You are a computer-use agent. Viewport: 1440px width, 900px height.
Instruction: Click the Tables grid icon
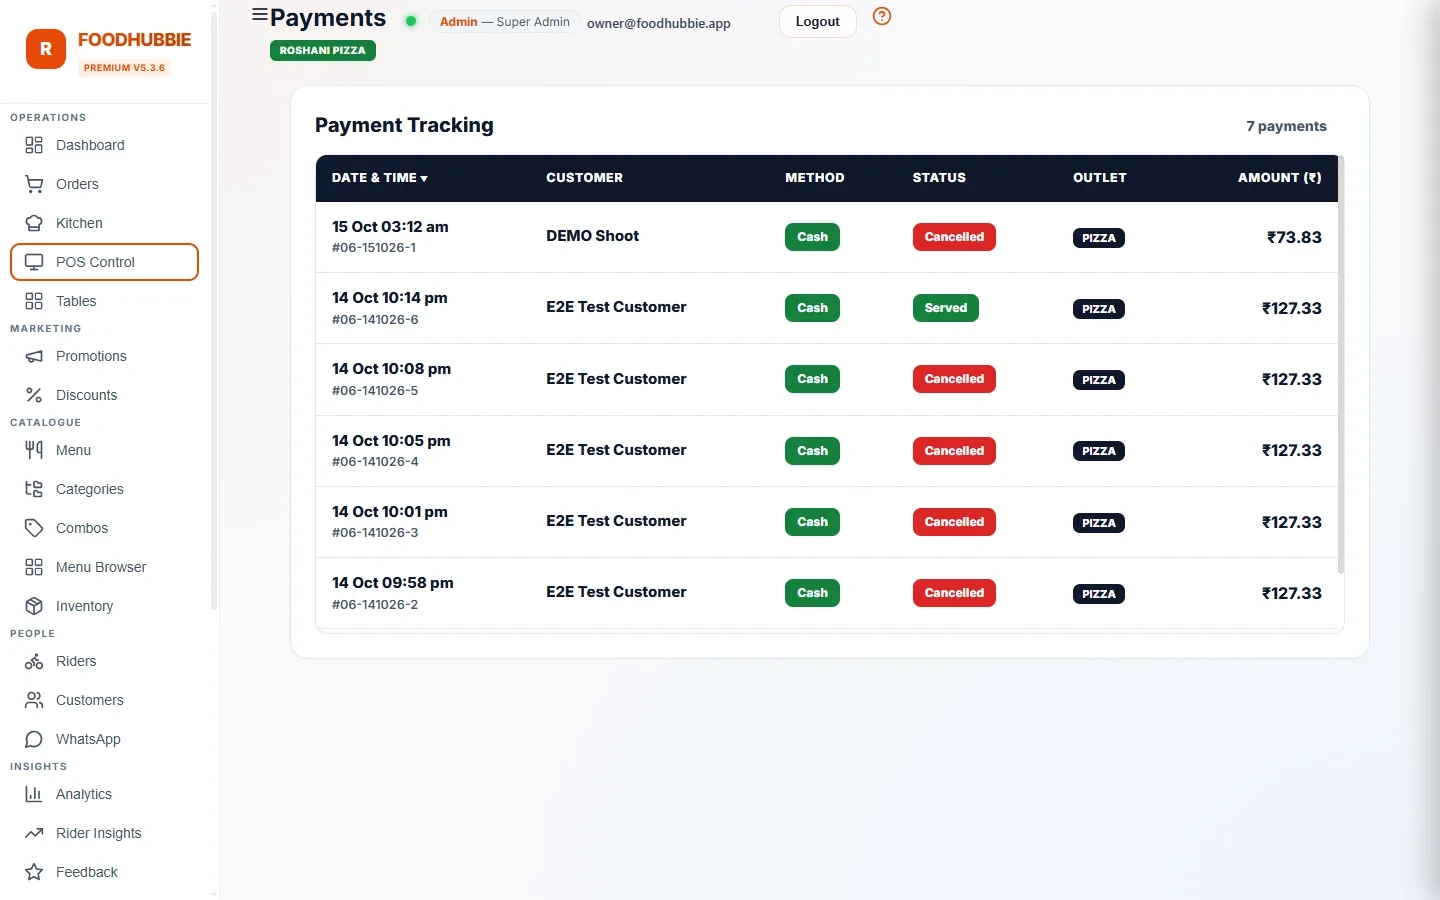click(34, 301)
